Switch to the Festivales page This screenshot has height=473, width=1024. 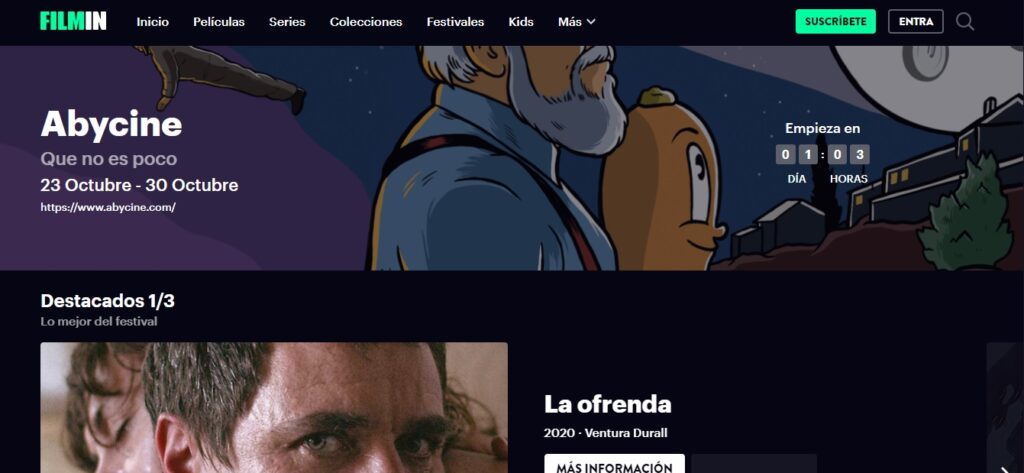pyautogui.click(x=455, y=22)
